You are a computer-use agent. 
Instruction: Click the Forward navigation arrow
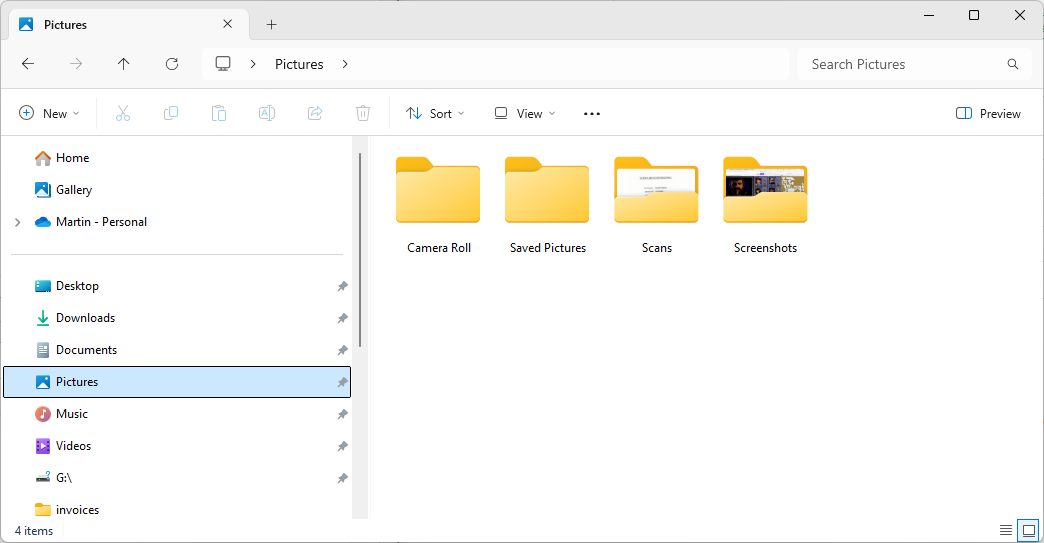coord(76,64)
